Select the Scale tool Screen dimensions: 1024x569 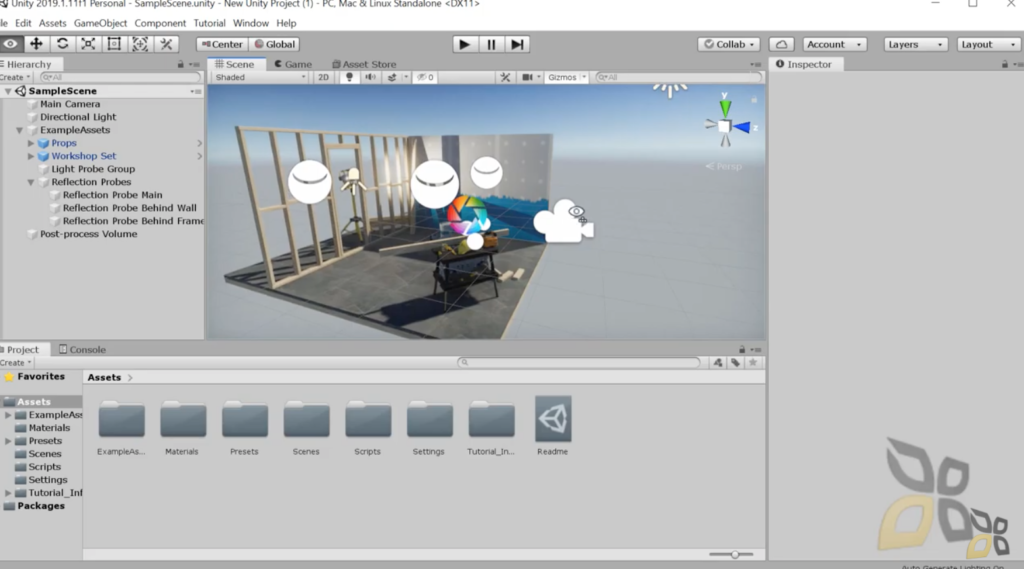pos(88,44)
